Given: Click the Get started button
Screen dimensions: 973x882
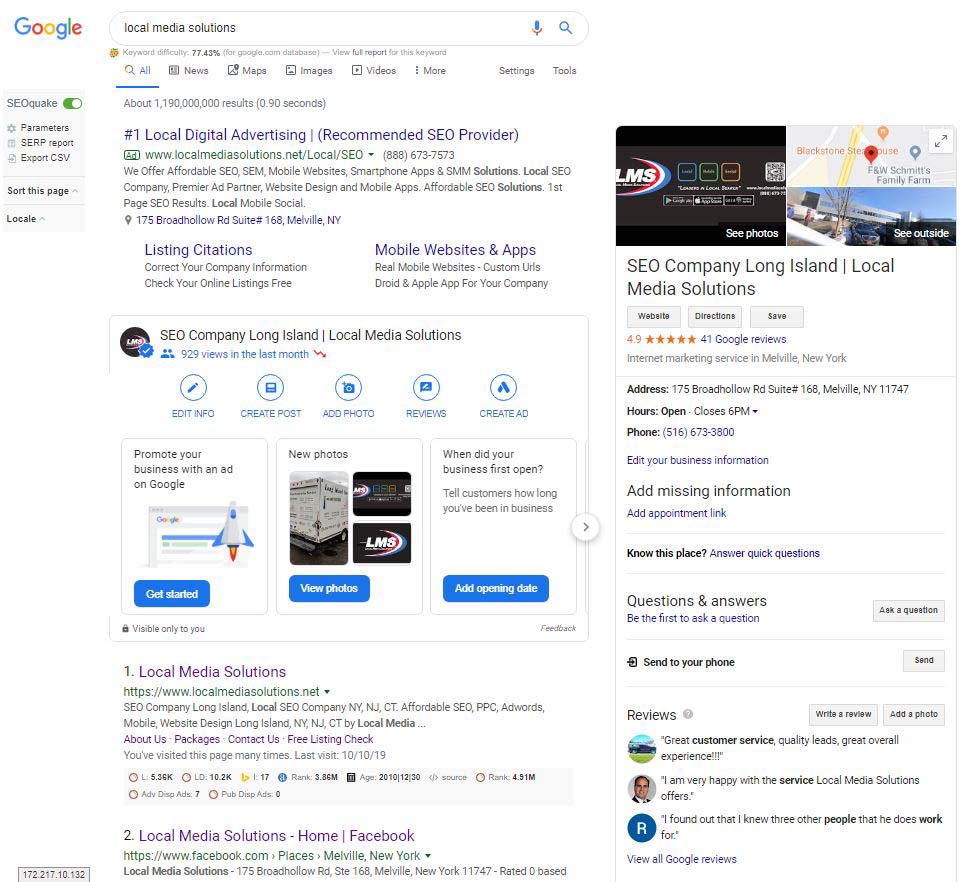Looking at the screenshot, I should pyautogui.click(x=172, y=594).
